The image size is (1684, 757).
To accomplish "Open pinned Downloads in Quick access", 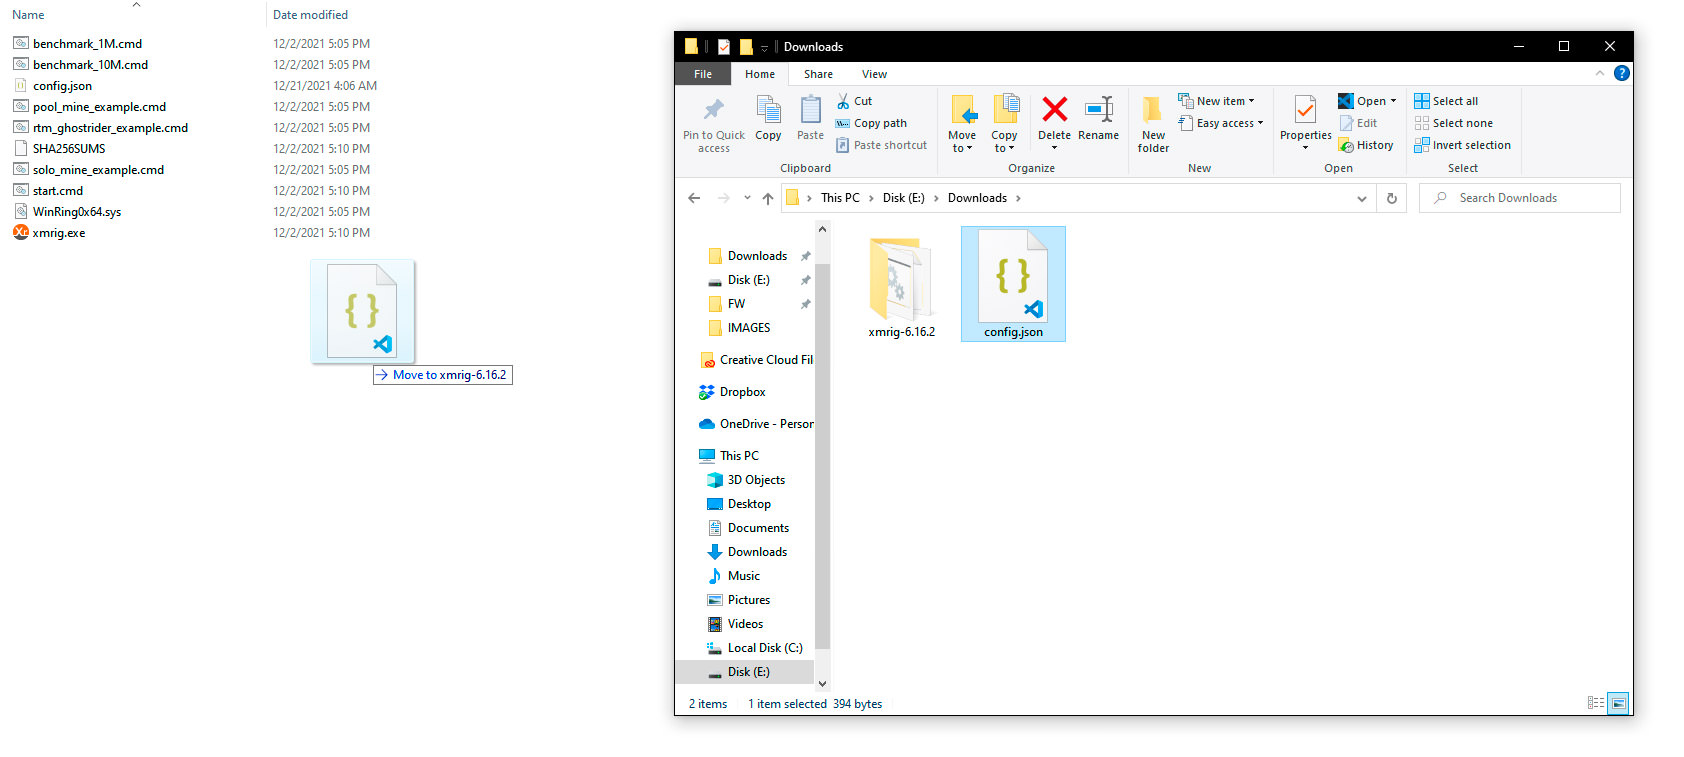I will tap(756, 256).
